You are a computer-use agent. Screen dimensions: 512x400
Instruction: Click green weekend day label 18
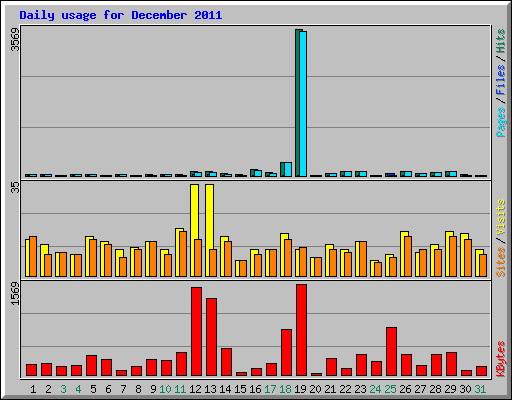pos(285,389)
